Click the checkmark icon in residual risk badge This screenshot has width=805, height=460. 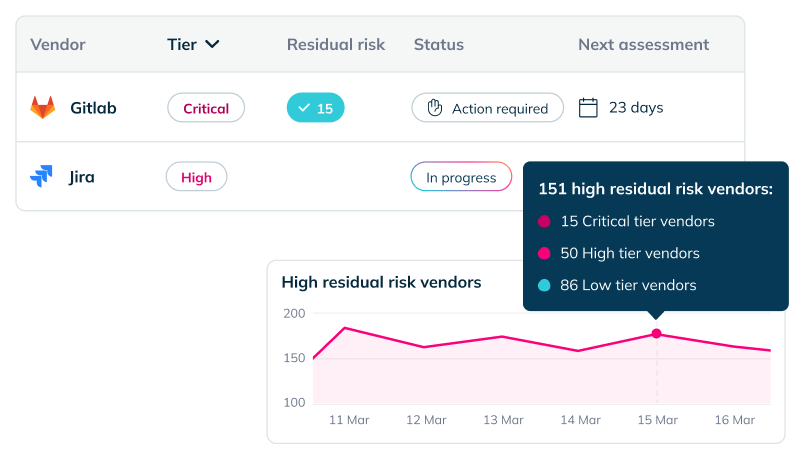(x=304, y=108)
